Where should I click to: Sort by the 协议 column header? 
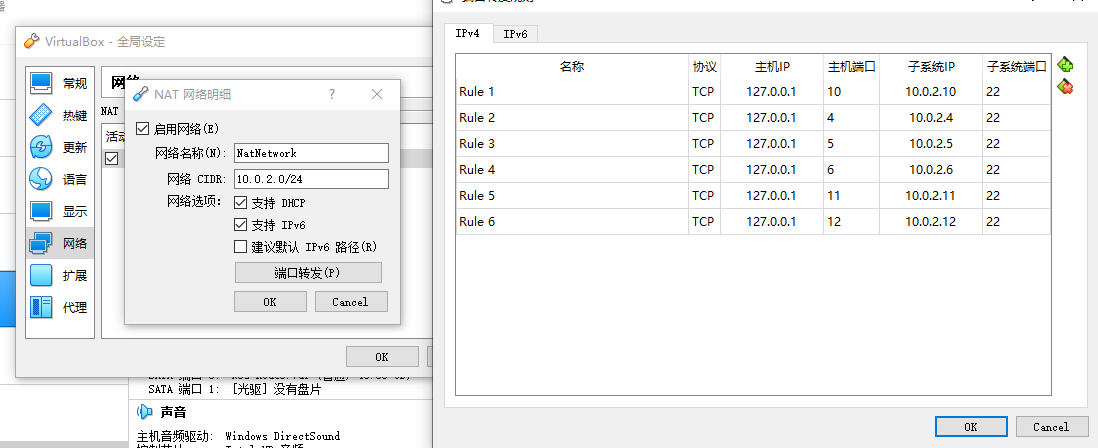(704, 66)
